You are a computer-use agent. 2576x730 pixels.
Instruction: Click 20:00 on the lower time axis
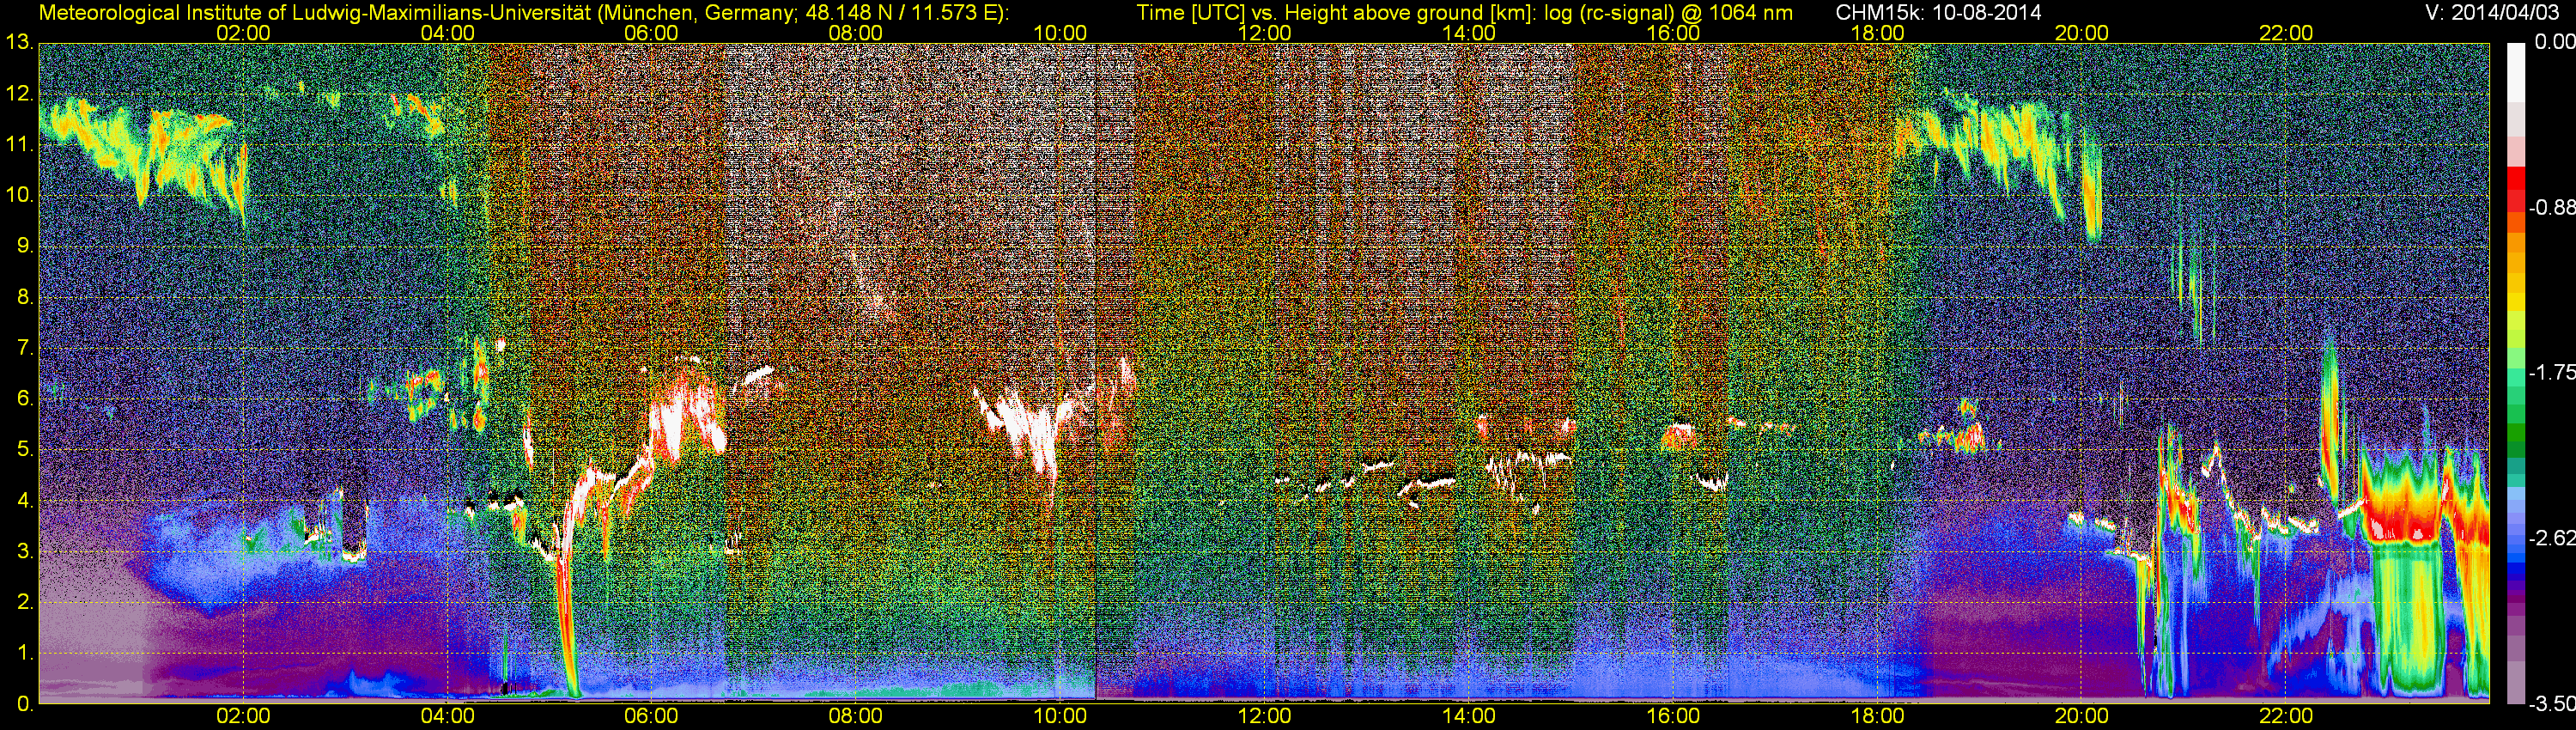[2082, 716]
